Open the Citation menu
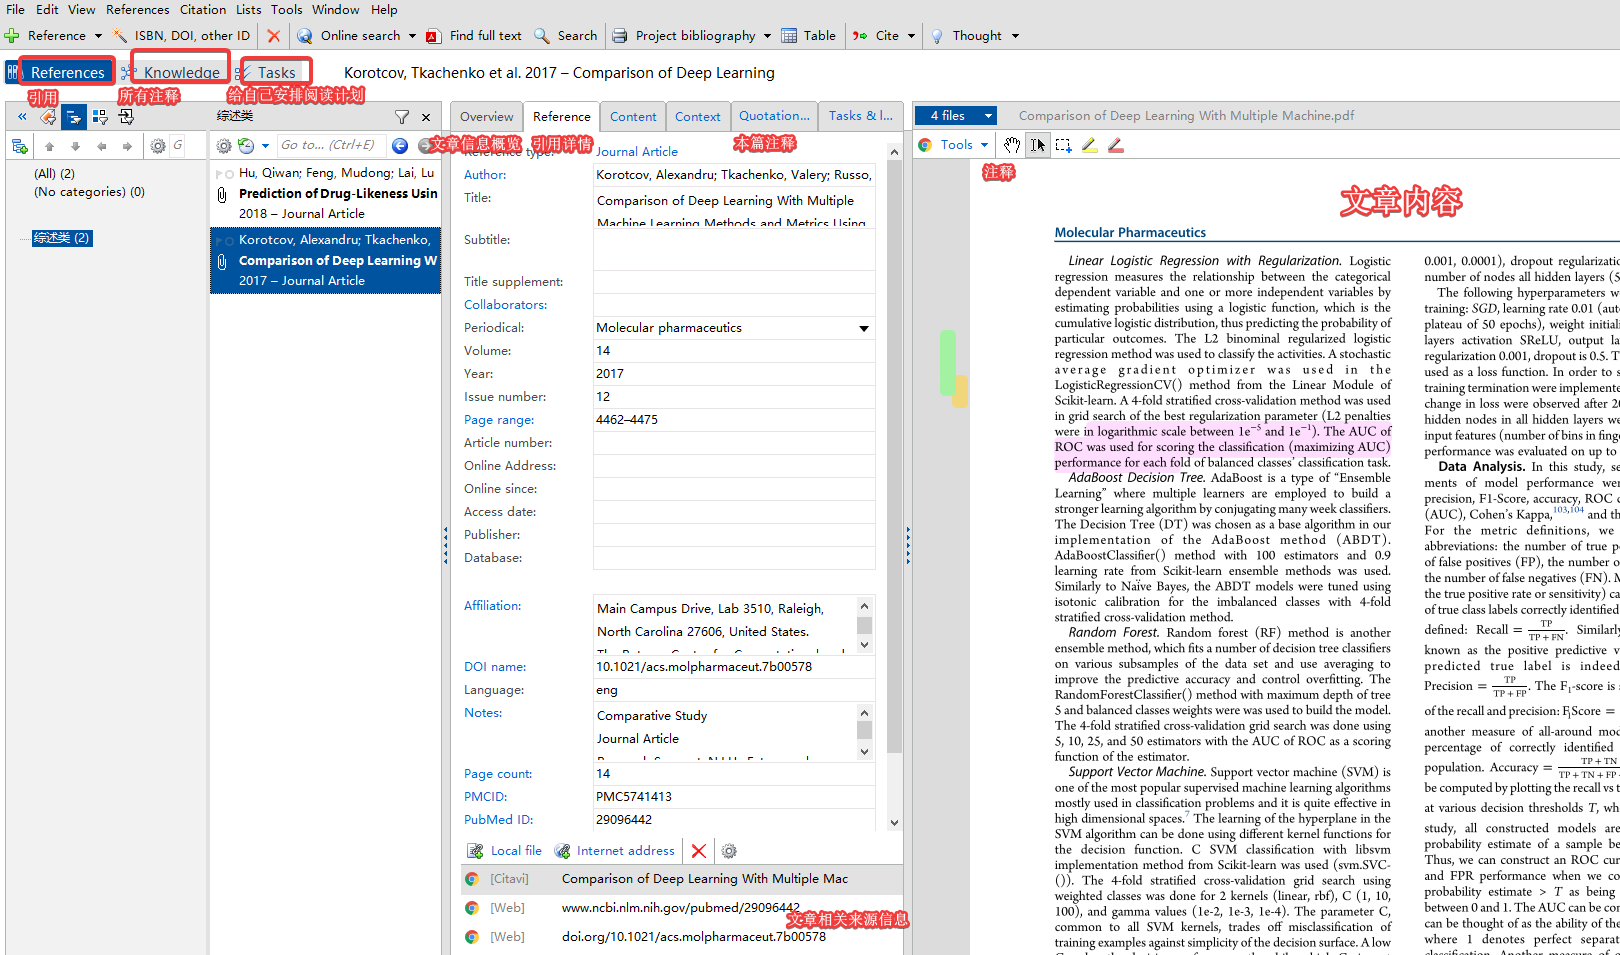 tap(203, 10)
